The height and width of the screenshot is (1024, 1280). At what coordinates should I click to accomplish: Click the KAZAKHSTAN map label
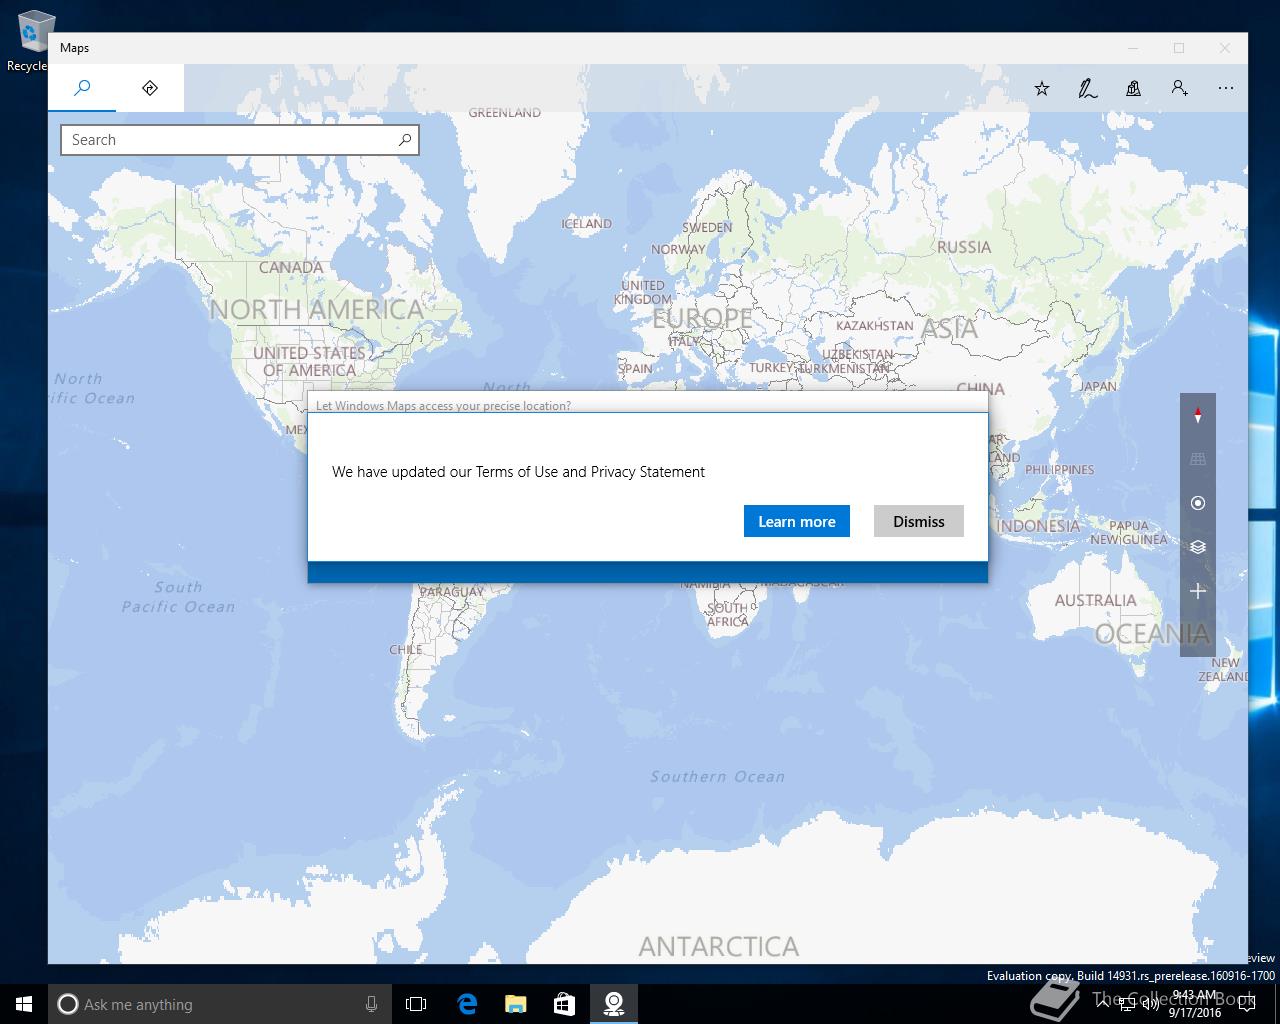874,325
